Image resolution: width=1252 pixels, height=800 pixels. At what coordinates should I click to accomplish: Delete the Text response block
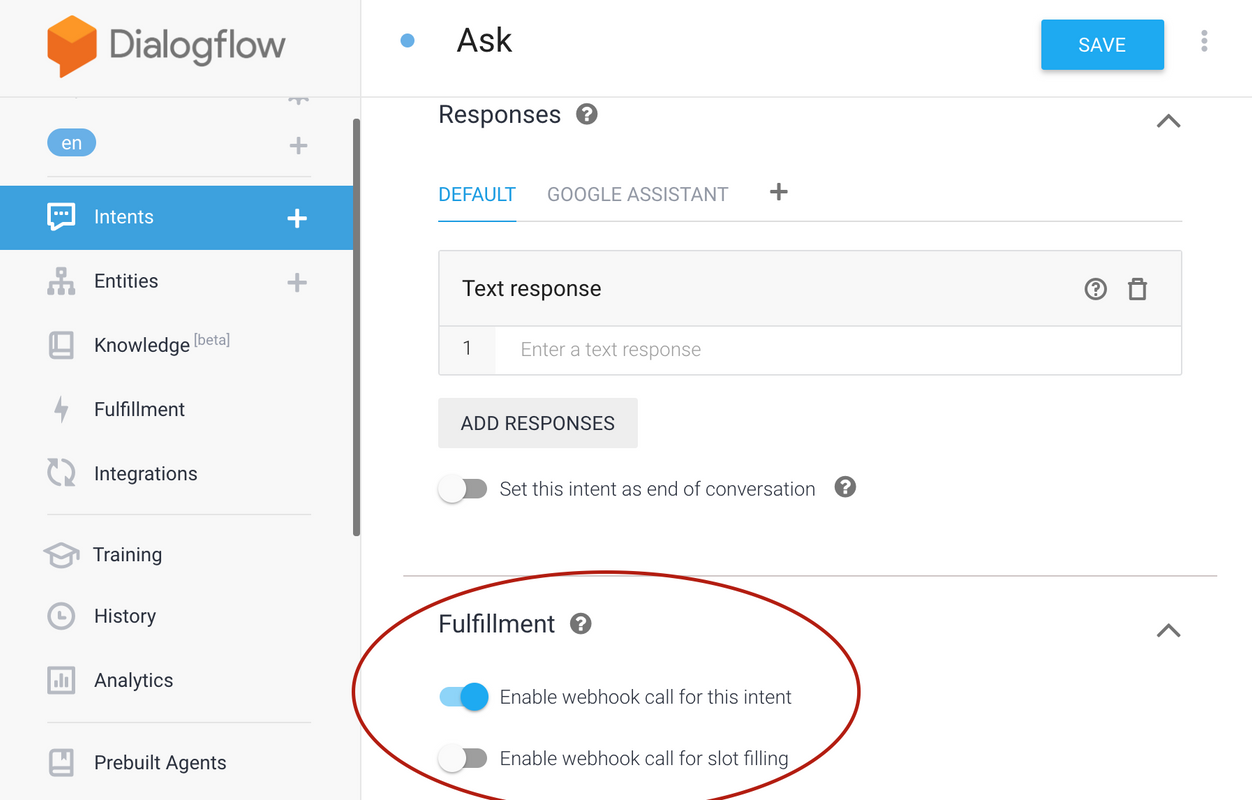pyautogui.click(x=1137, y=290)
